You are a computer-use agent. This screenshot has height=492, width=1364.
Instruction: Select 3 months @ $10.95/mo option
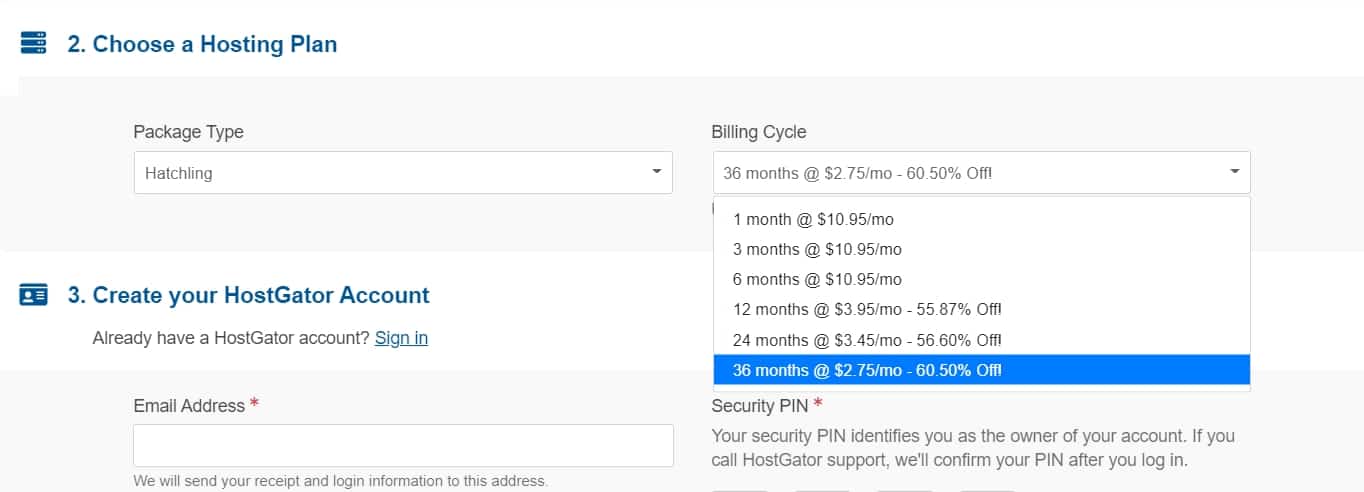pos(981,249)
